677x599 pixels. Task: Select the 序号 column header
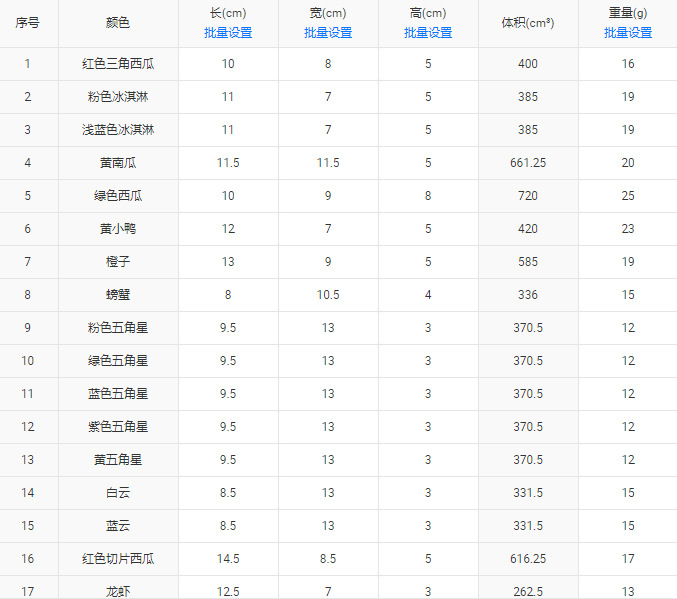[28, 22]
